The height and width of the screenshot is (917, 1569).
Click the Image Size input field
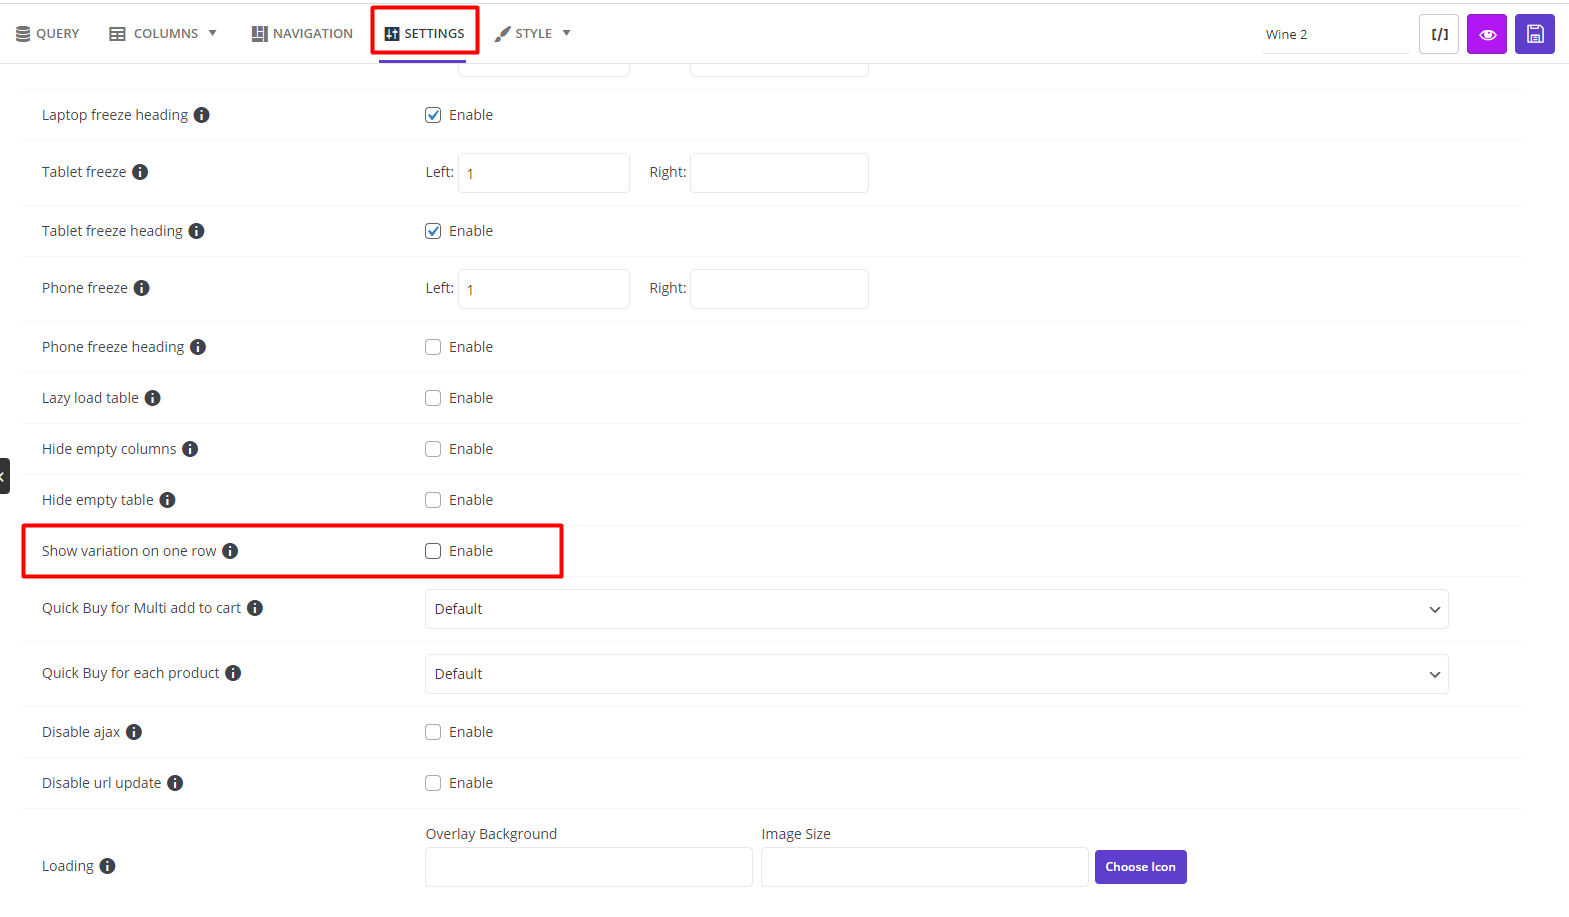click(925, 867)
